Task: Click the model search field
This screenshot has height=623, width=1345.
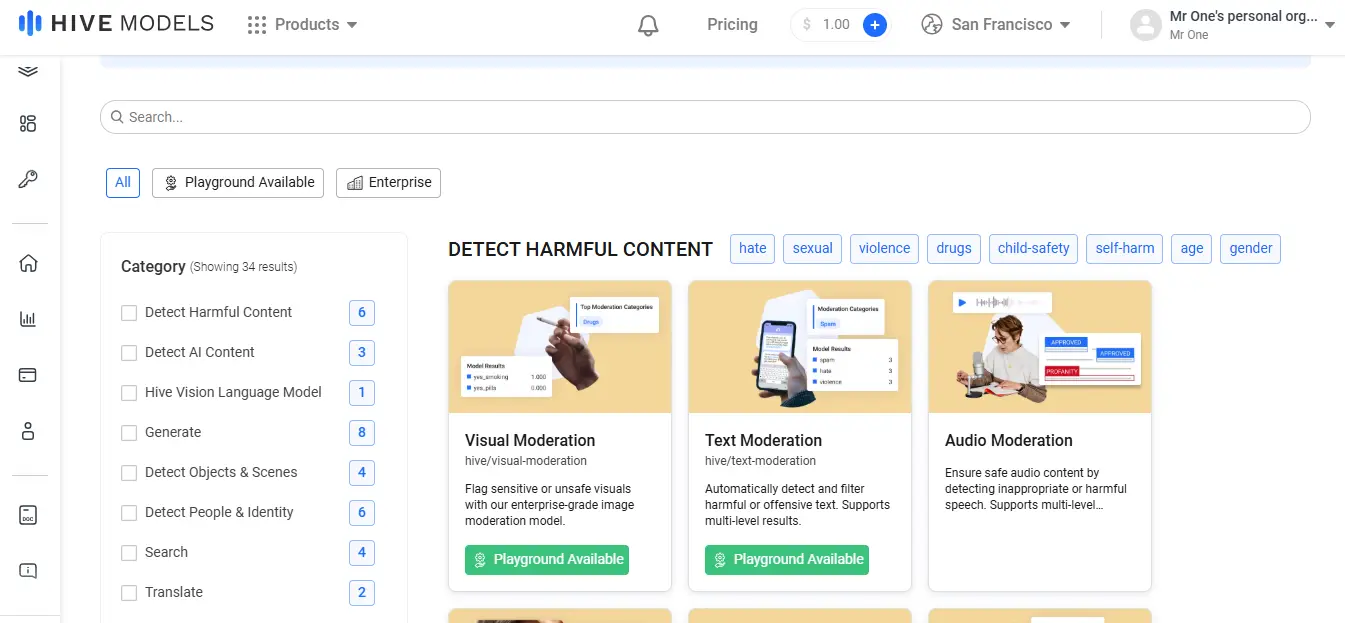Action: [x=705, y=117]
